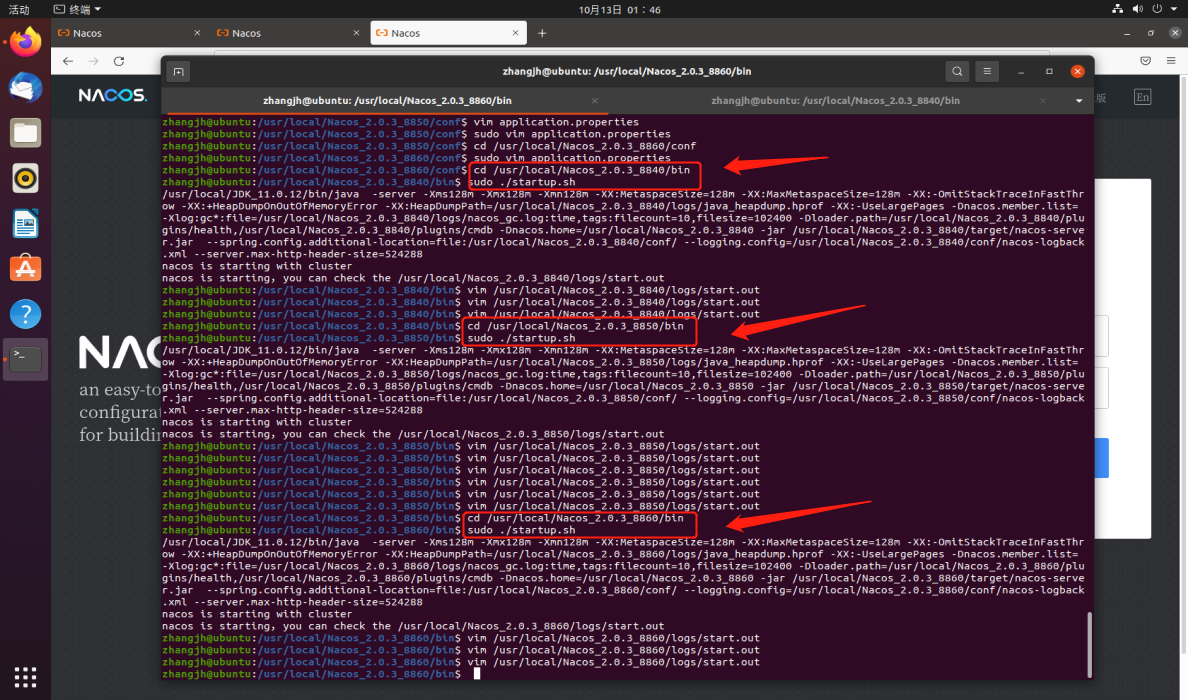Viewport: 1188px width, 700px height.
Task: Open Ubuntu Software from the dock
Action: pos(25,268)
